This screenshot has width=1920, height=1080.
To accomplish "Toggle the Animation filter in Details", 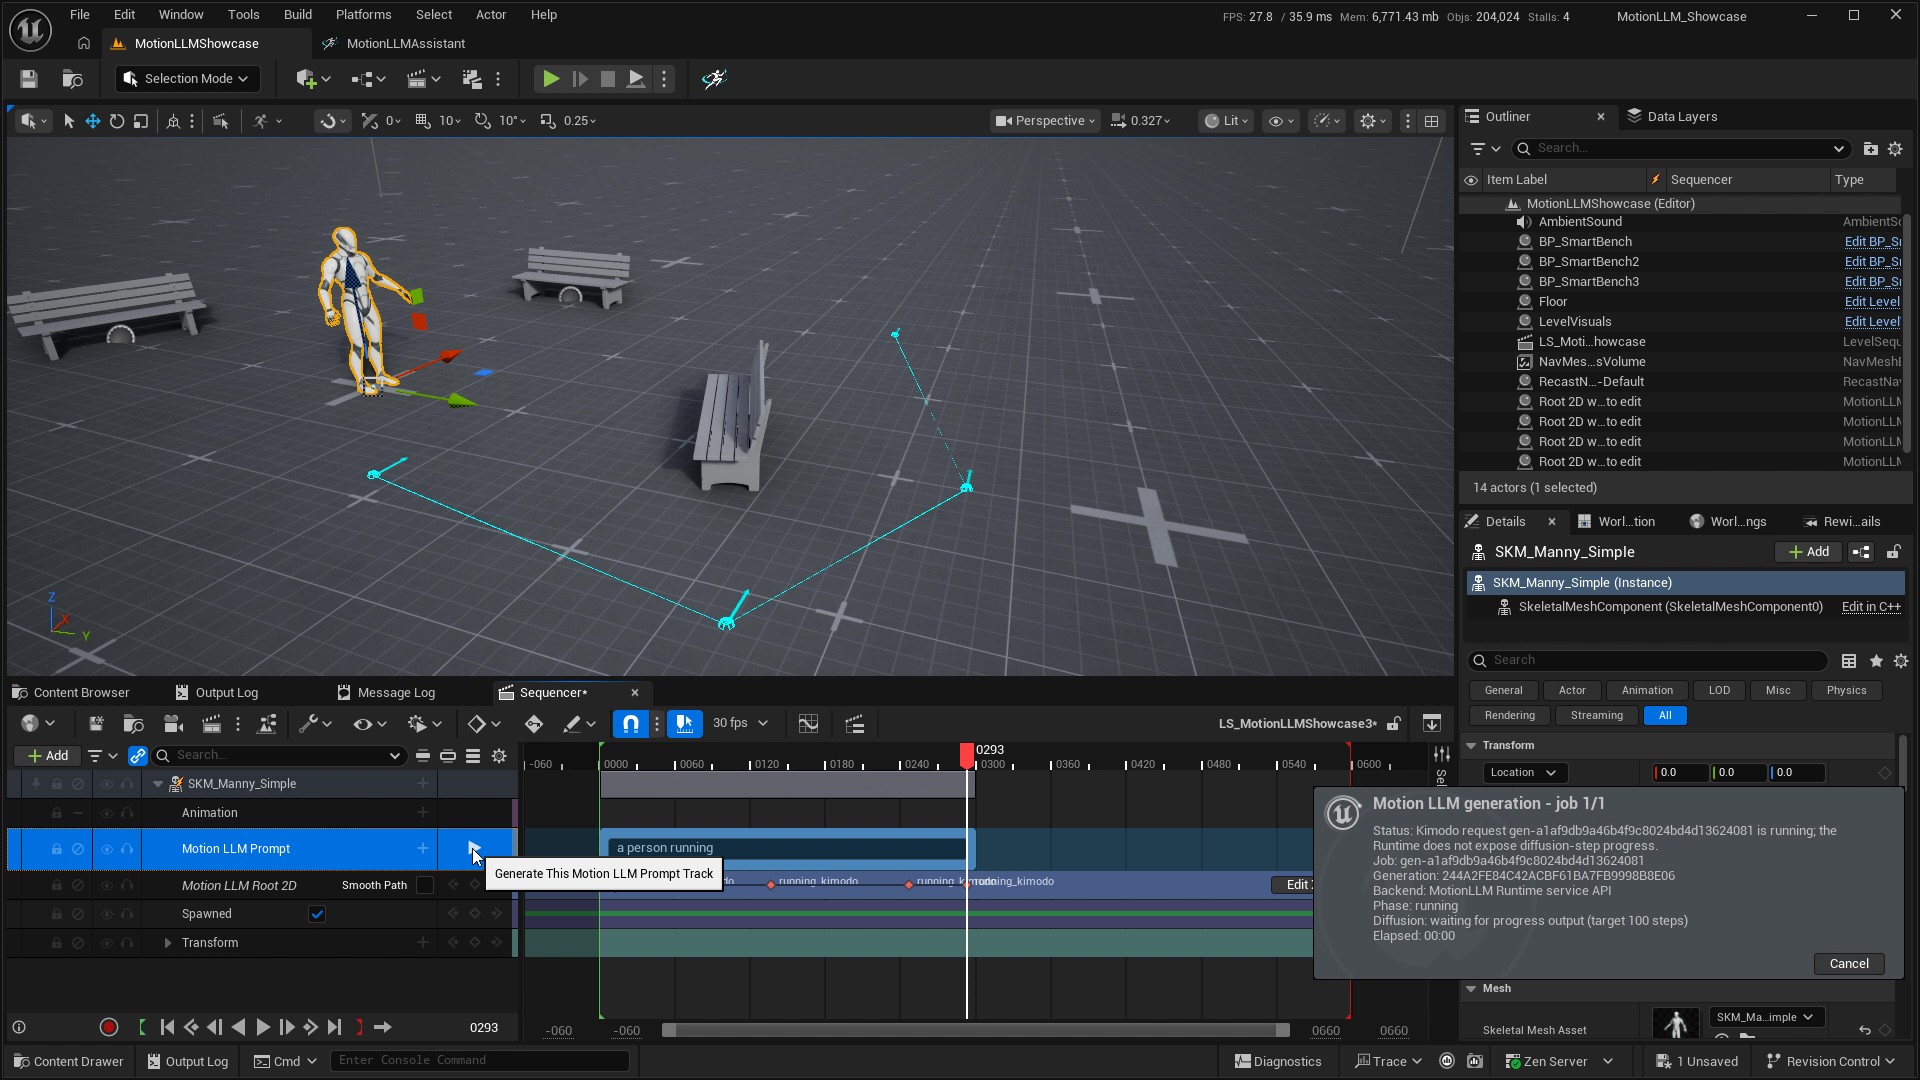I will coord(1647,691).
